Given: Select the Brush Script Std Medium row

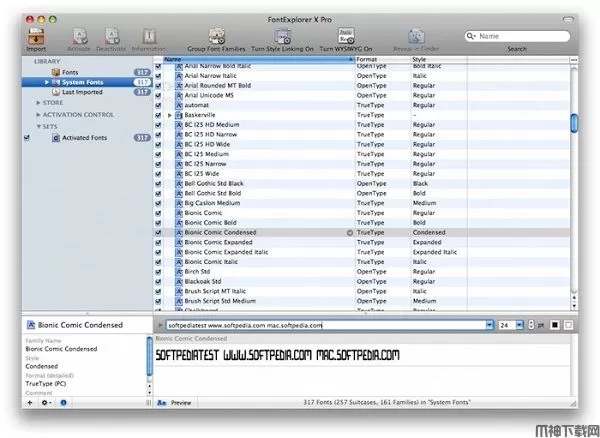Looking at the screenshot, I should pyautogui.click(x=362, y=301).
